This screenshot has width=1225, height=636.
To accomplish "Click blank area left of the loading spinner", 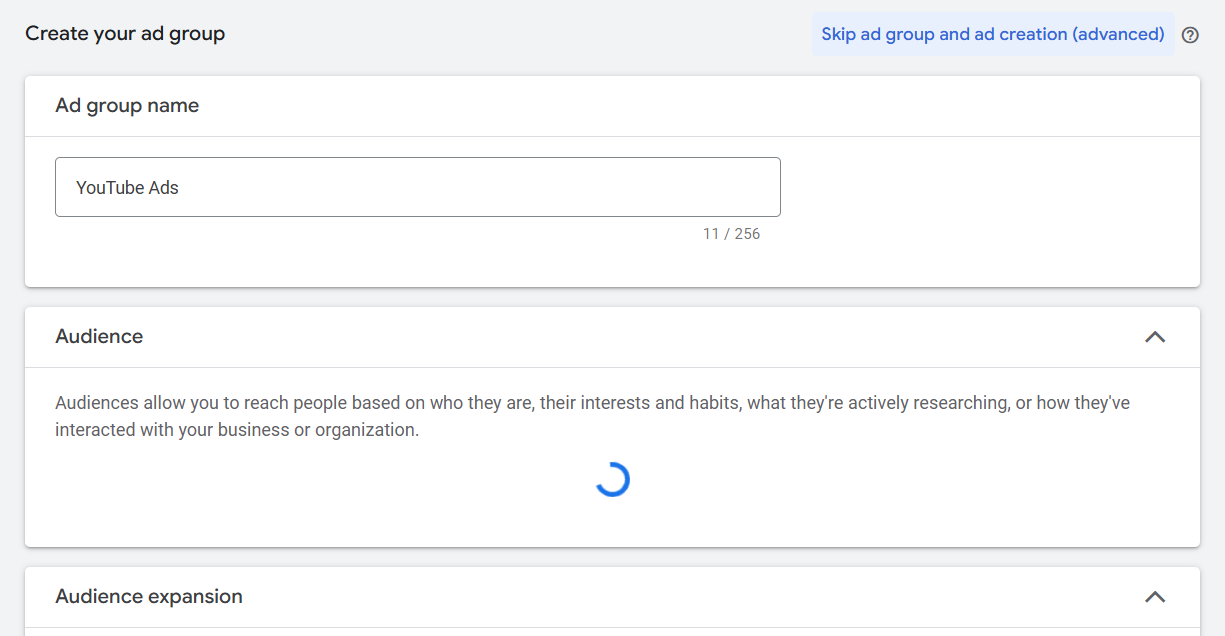I will tap(300, 482).
